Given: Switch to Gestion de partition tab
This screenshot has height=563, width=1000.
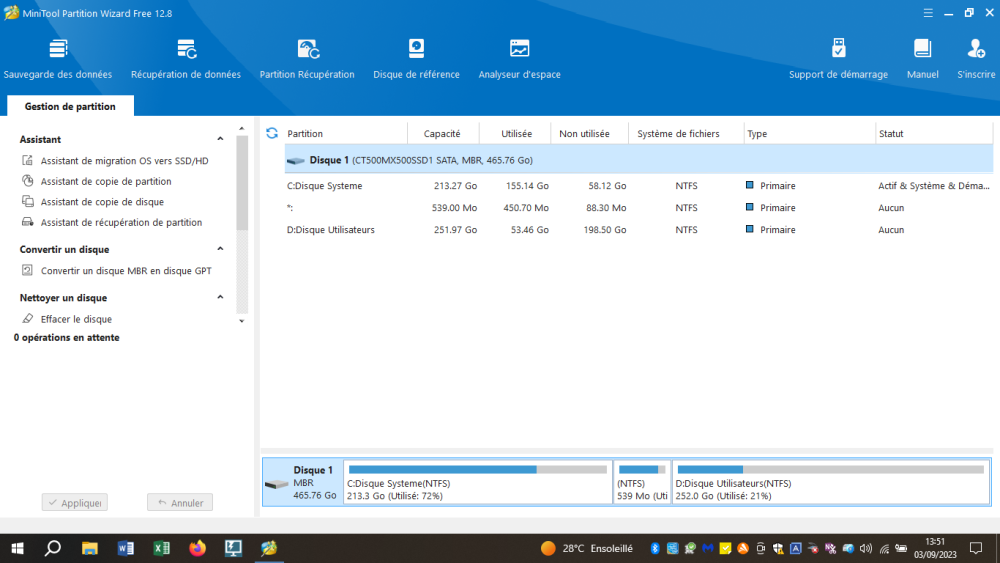Looking at the screenshot, I should [x=70, y=106].
